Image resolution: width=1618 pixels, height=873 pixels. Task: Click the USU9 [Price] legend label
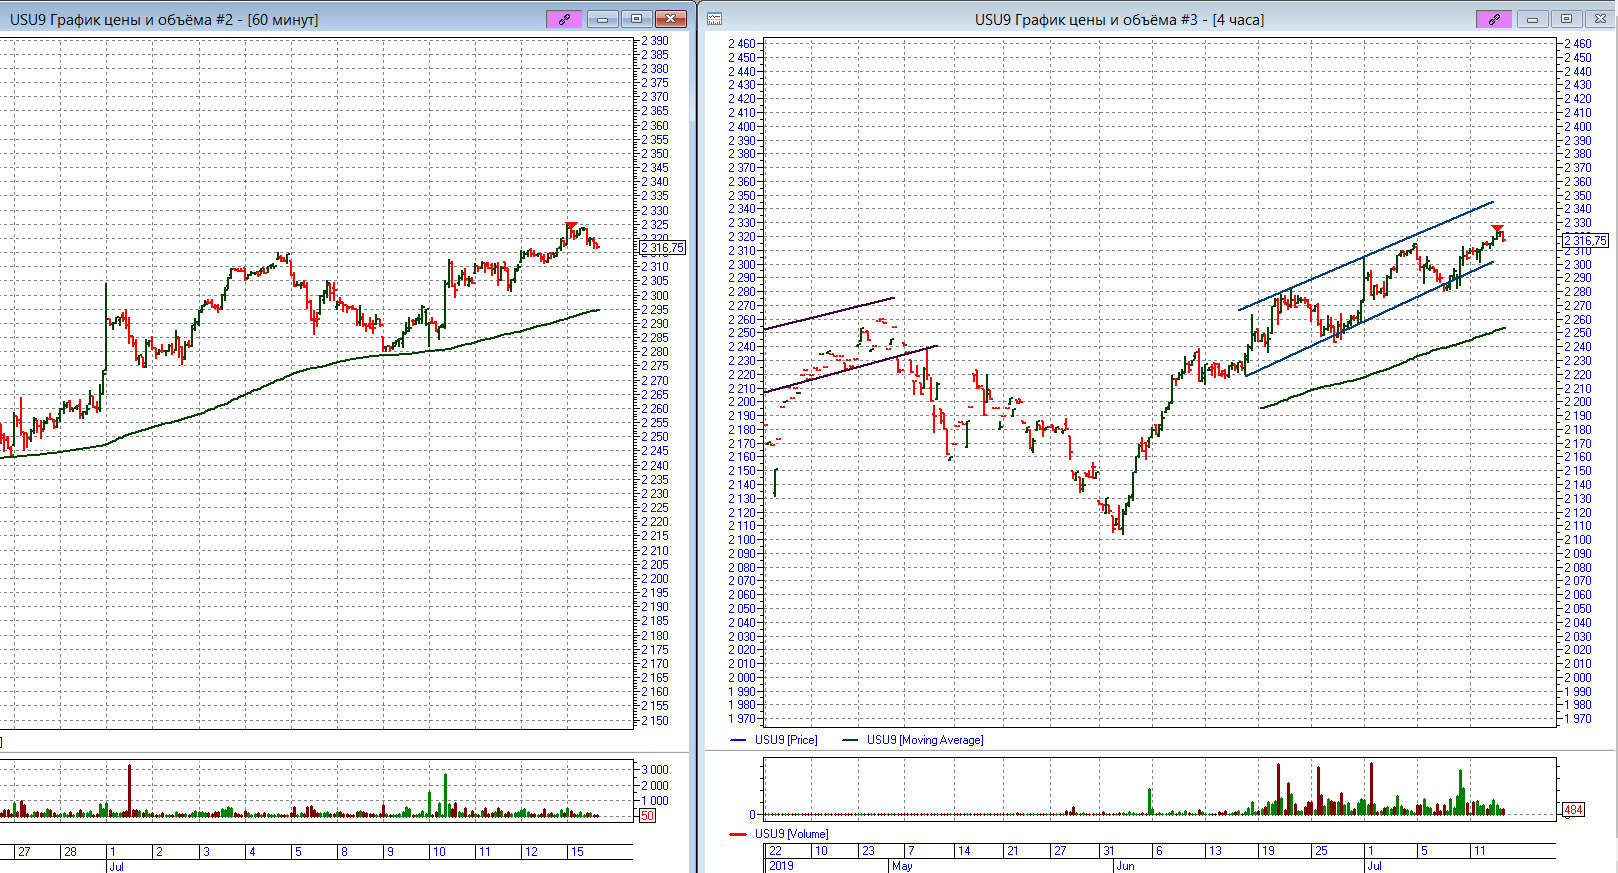[x=785, y=740]
